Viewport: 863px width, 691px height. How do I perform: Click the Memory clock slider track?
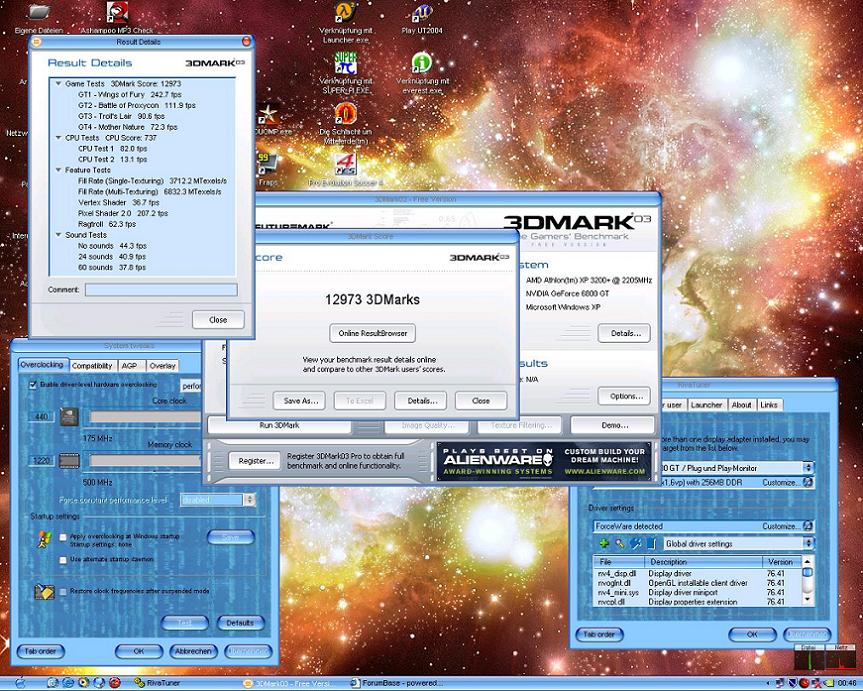[145, 460]
